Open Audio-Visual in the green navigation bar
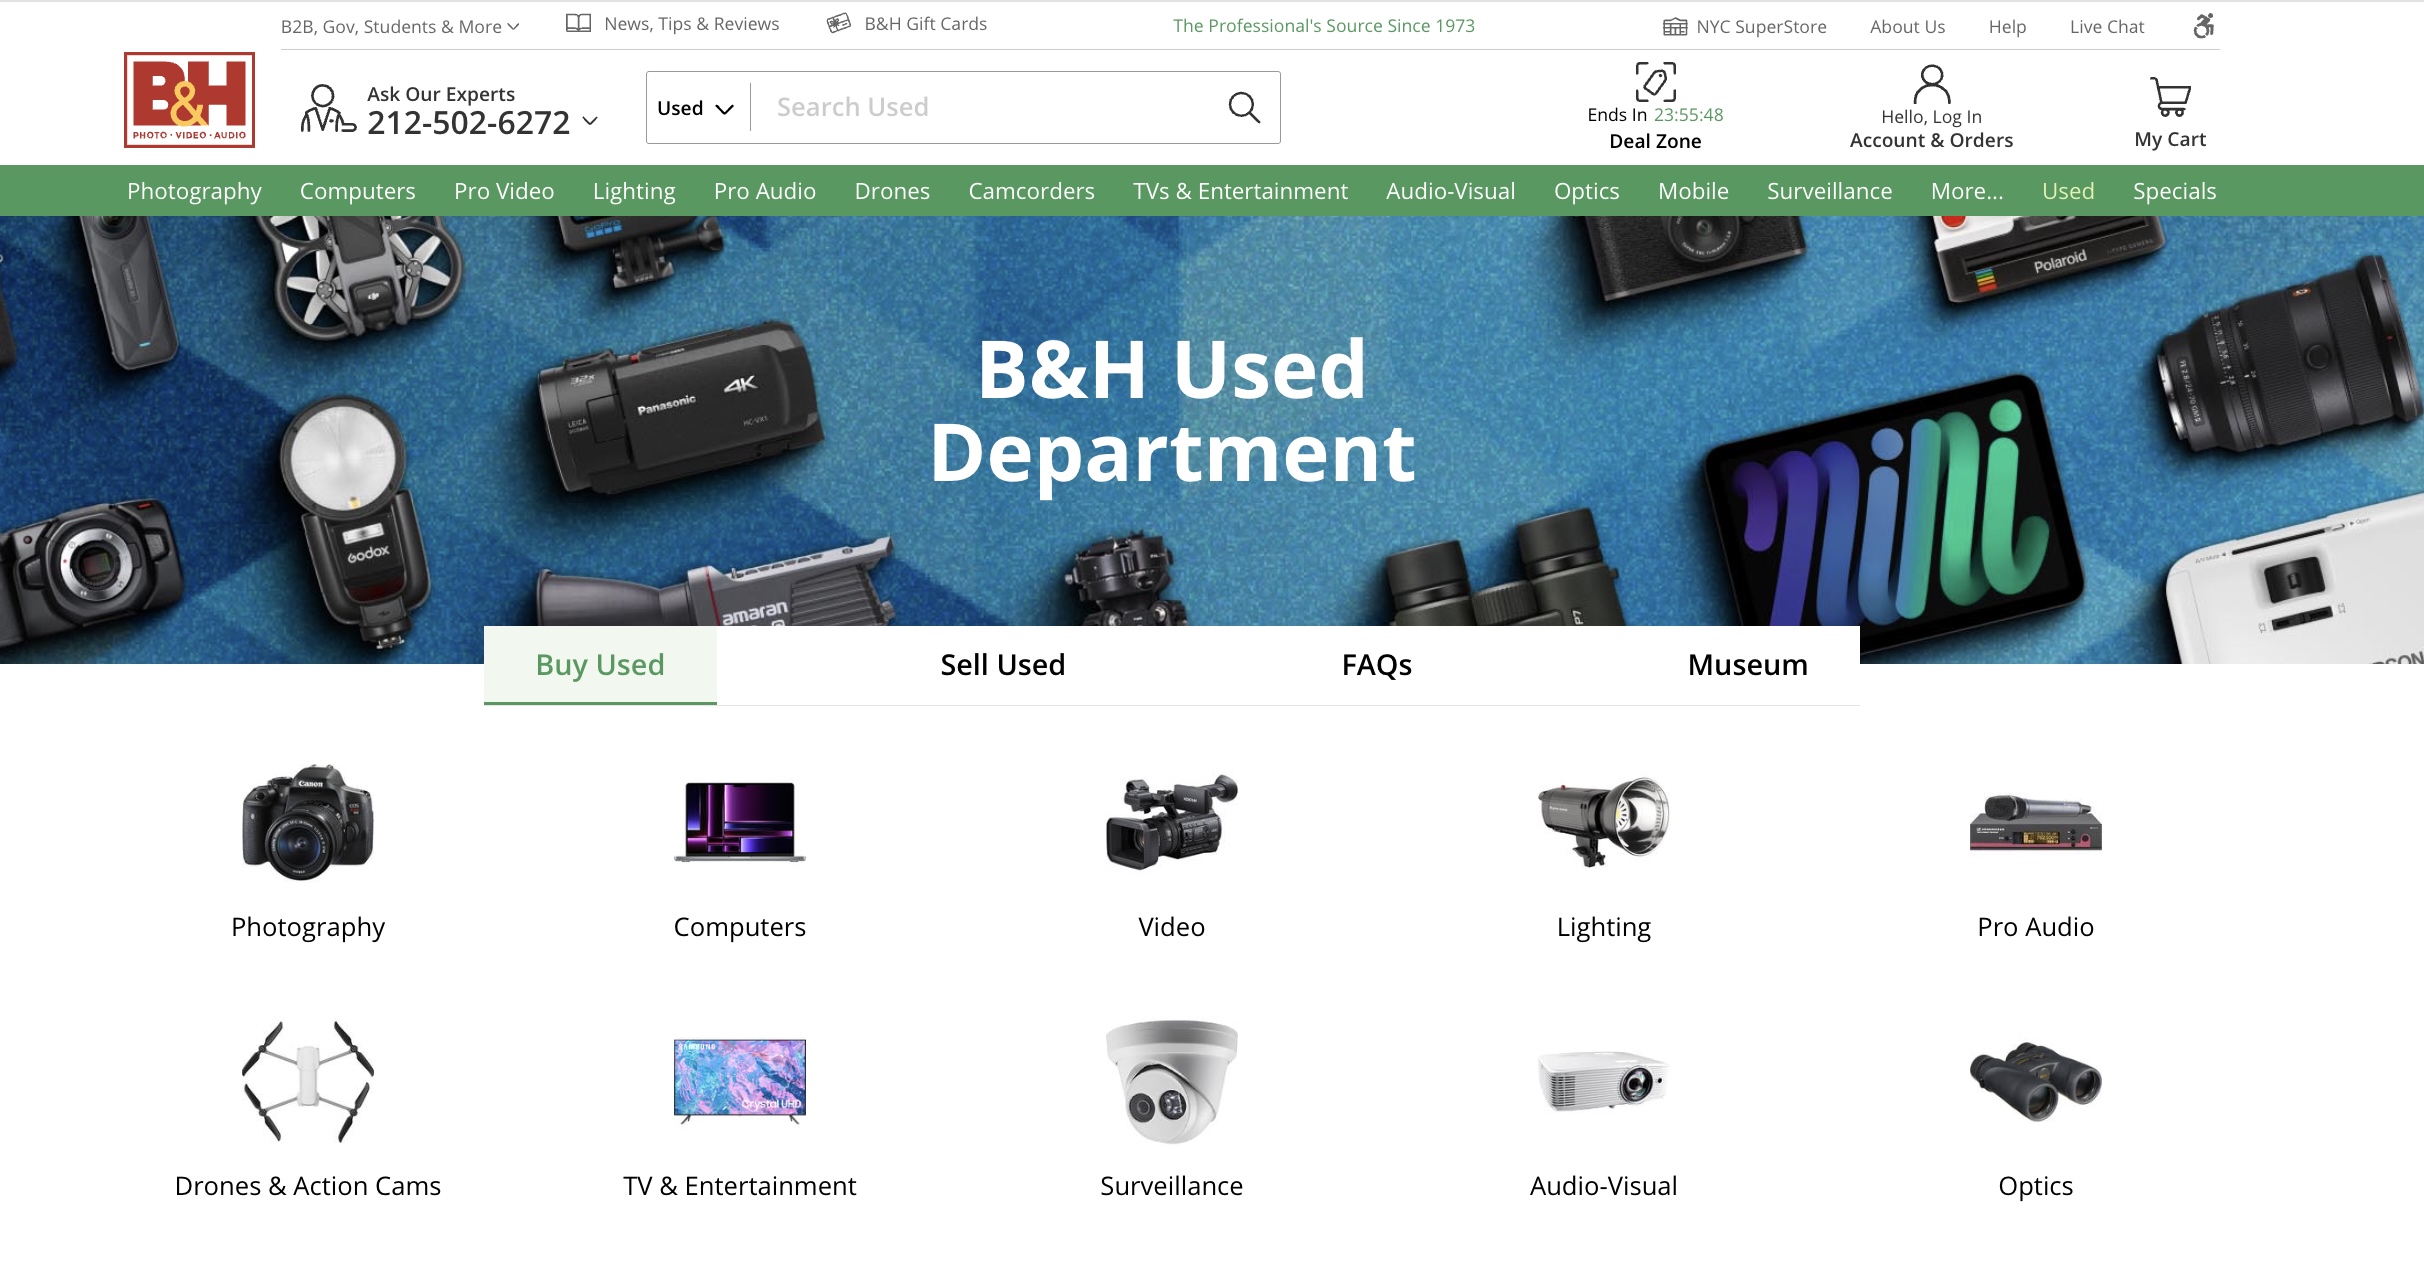The height and width of the screenshot is (1276, 2424). (x=1451, y=191)
